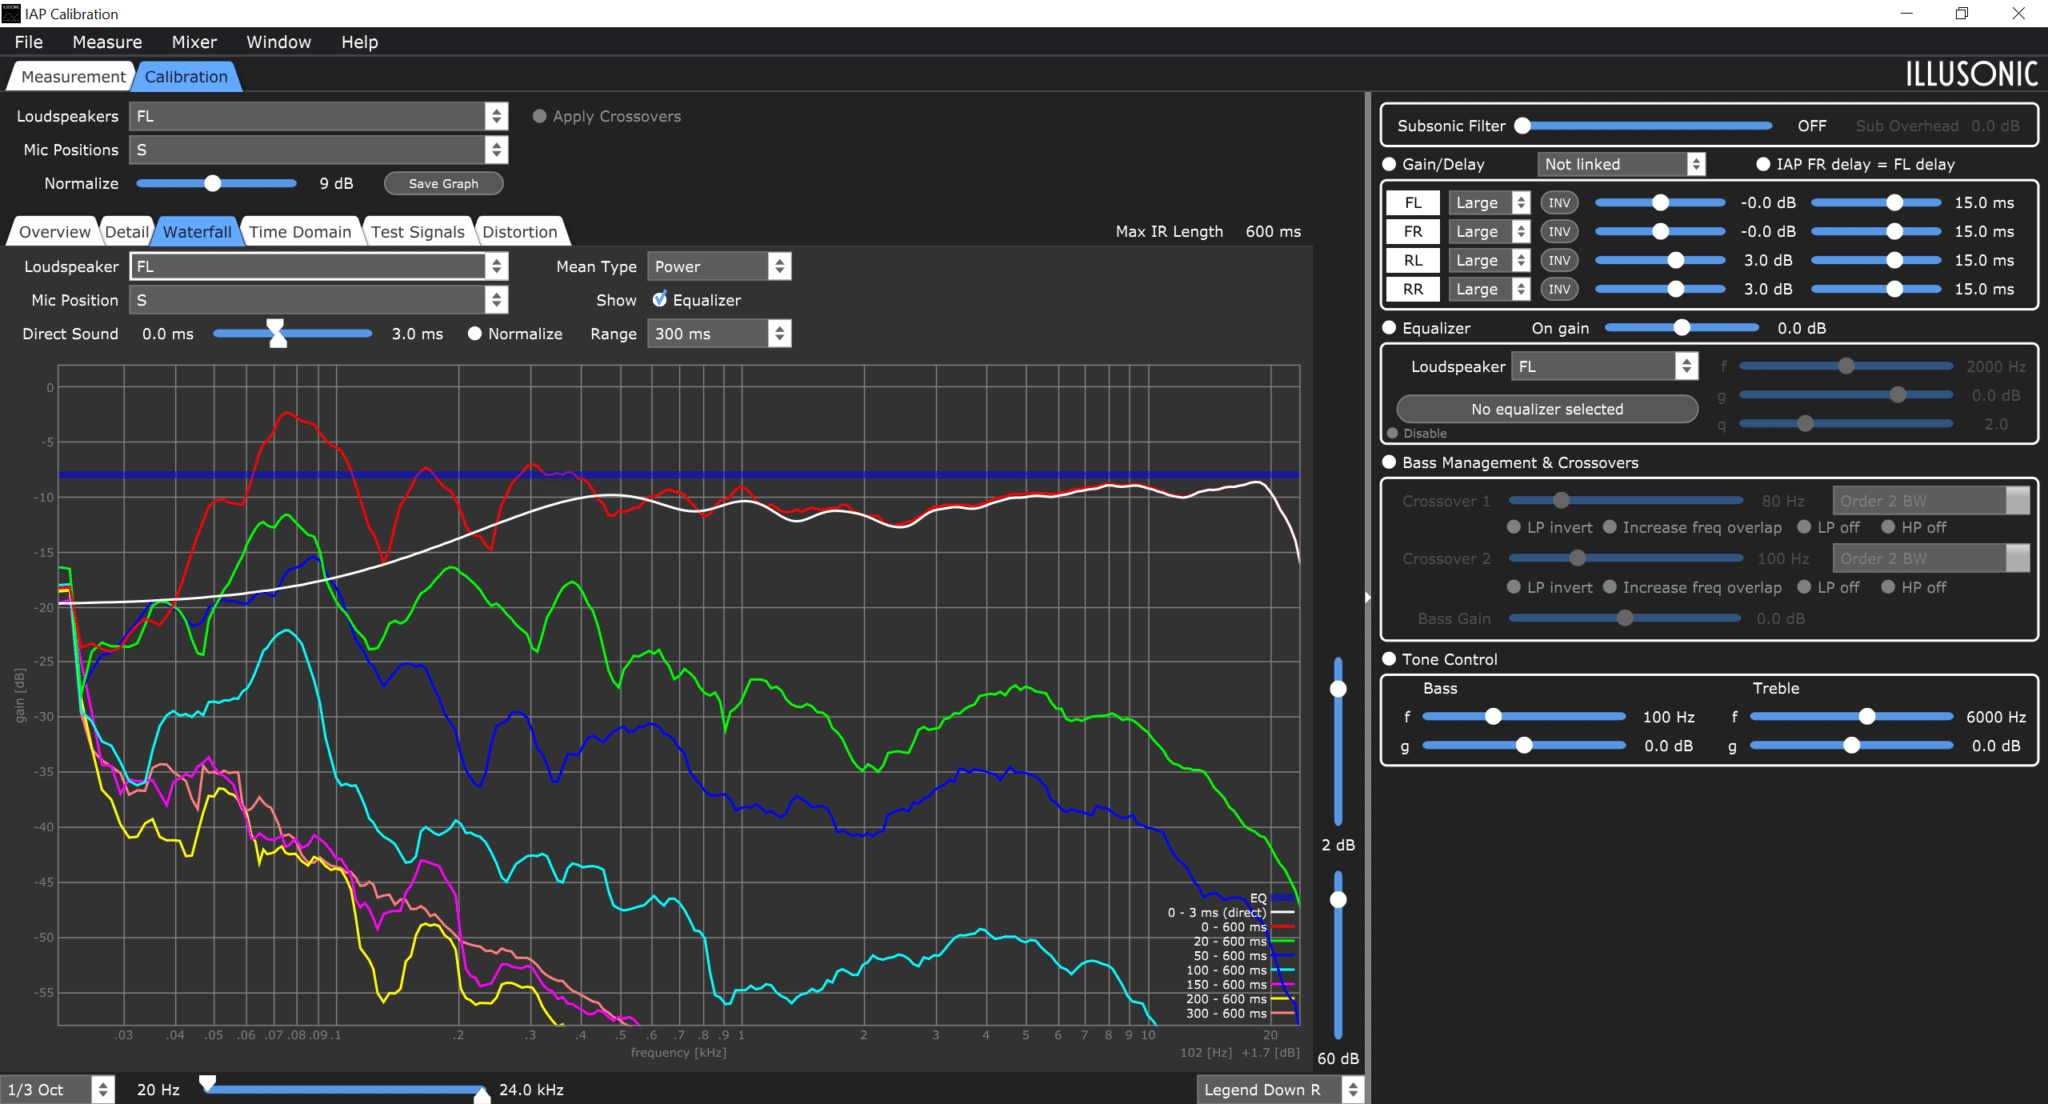Open the Mic Position dropdown in Waterfall
Image resolution: width=2048 pixels, height=1104 pixels.
tap(319, 300)
